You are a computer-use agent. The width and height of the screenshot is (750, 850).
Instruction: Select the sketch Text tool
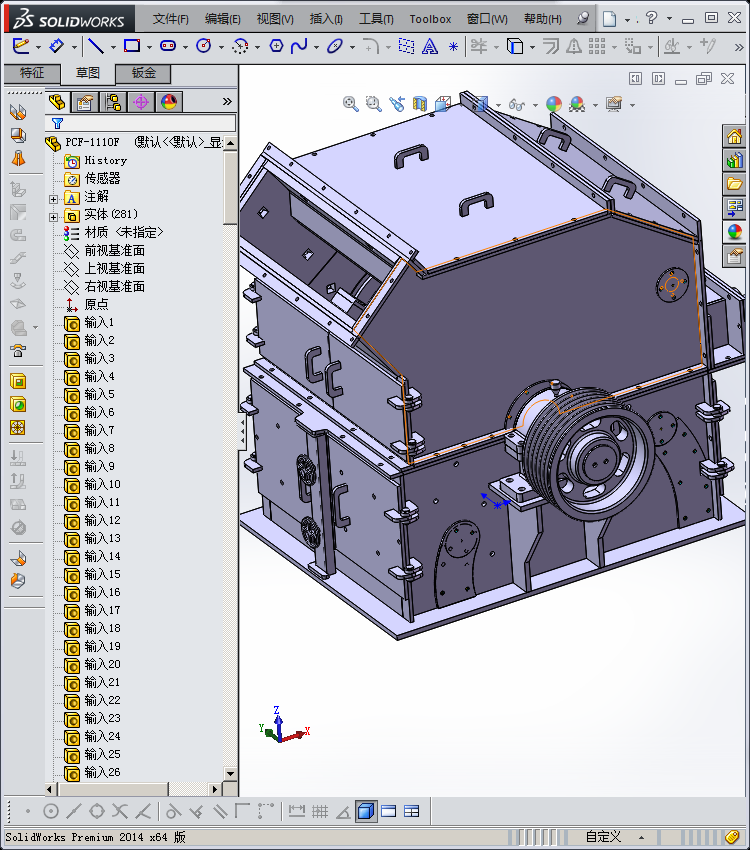430,47
